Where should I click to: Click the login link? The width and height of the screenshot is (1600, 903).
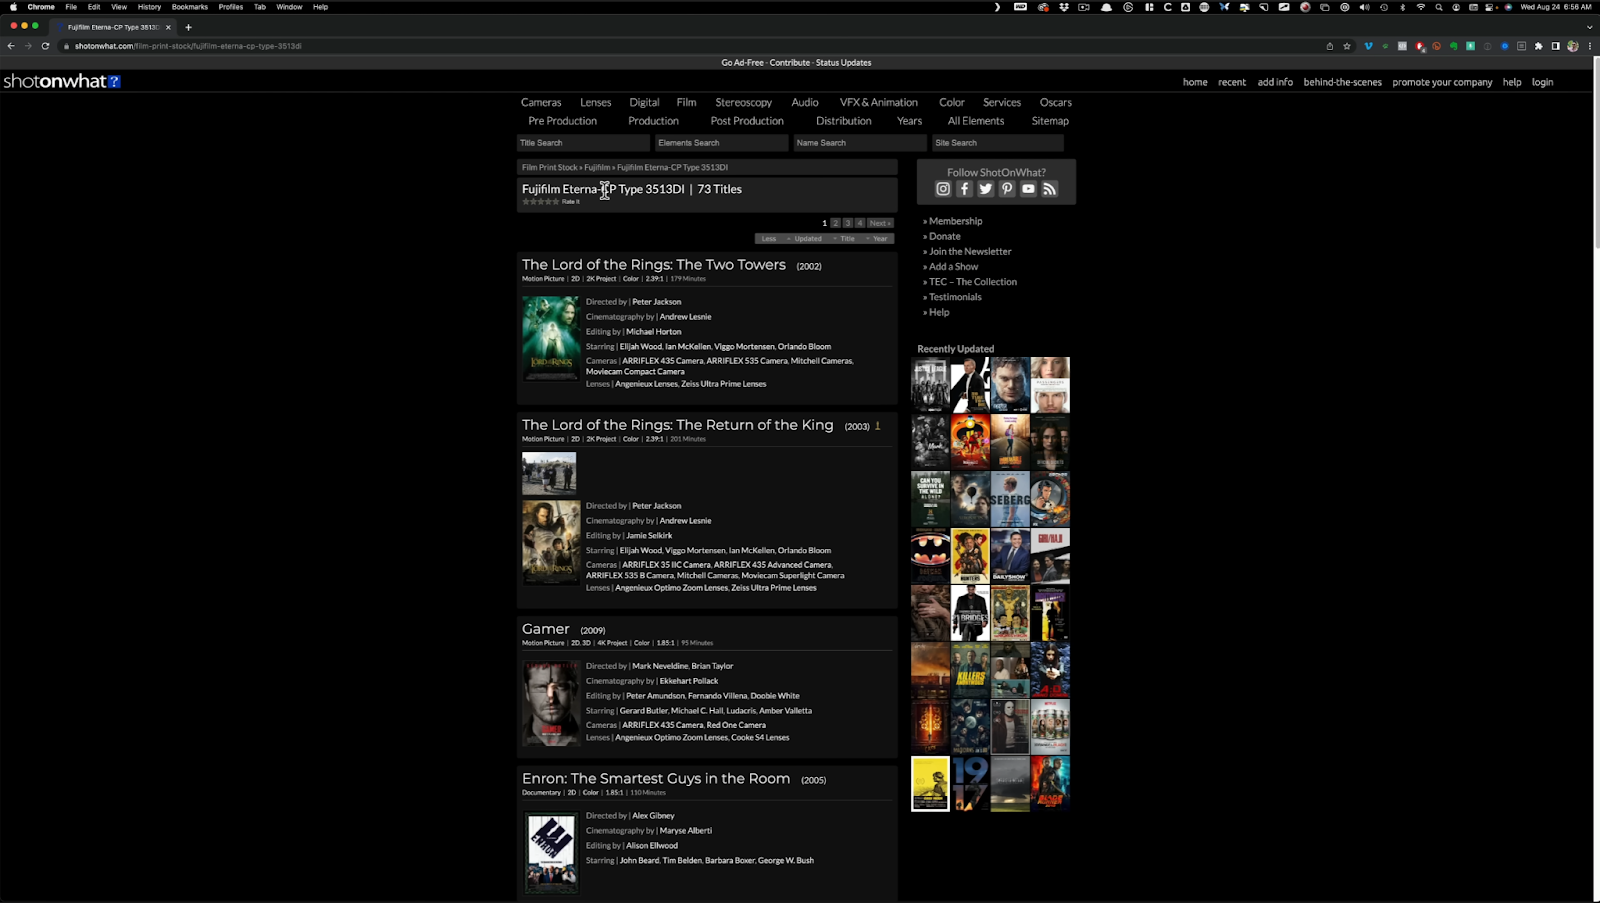point(1542,82)
